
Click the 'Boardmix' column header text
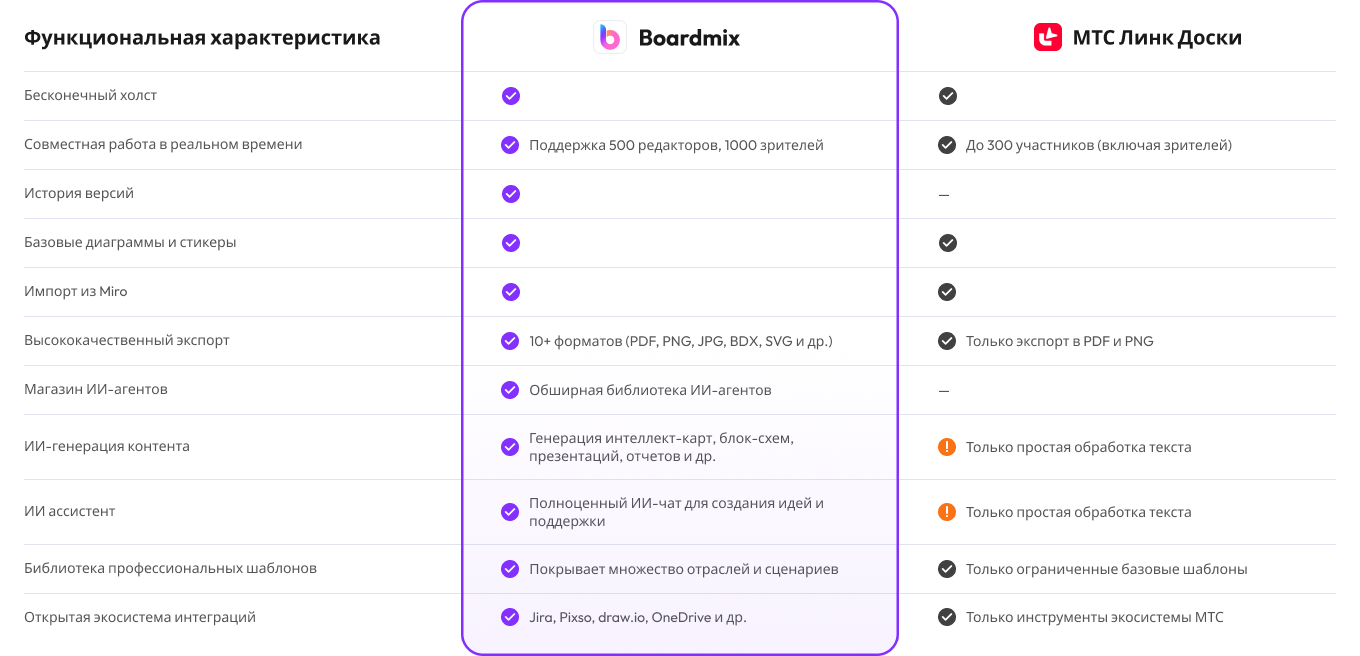tap(689, 39)
